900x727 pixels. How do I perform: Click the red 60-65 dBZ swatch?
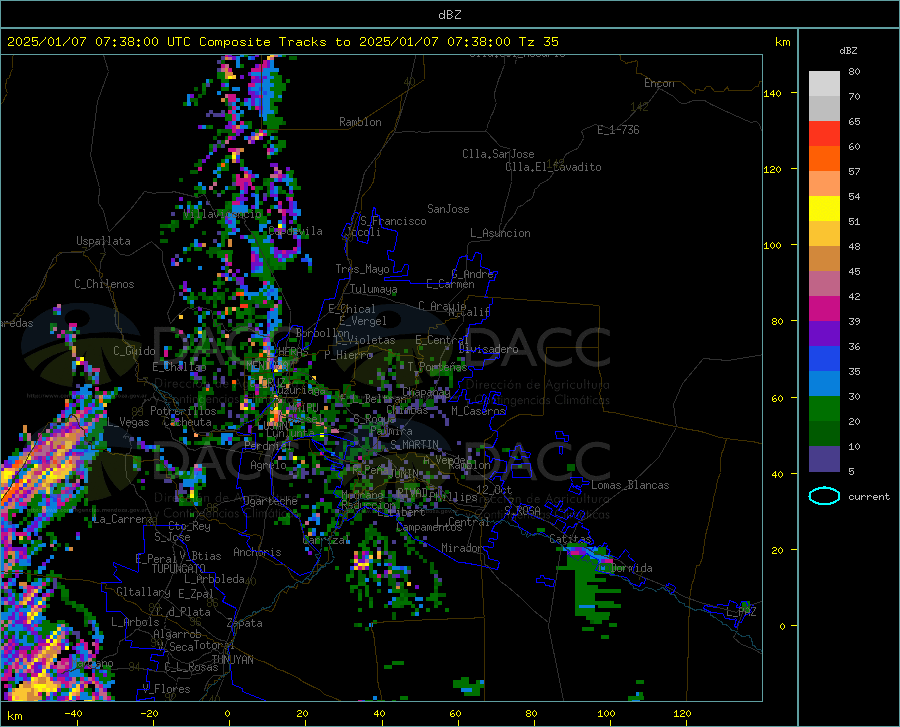[824, 134]
